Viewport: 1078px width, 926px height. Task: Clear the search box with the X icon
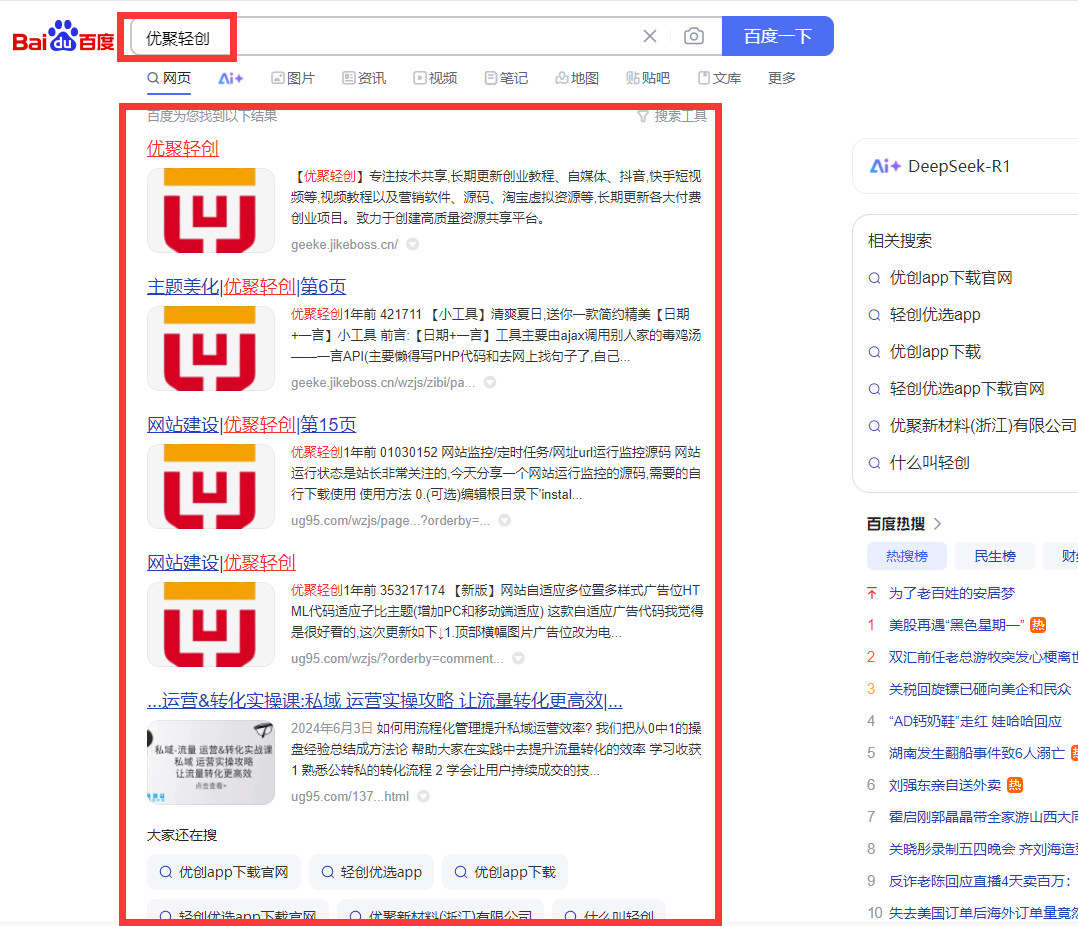(649, 35)
